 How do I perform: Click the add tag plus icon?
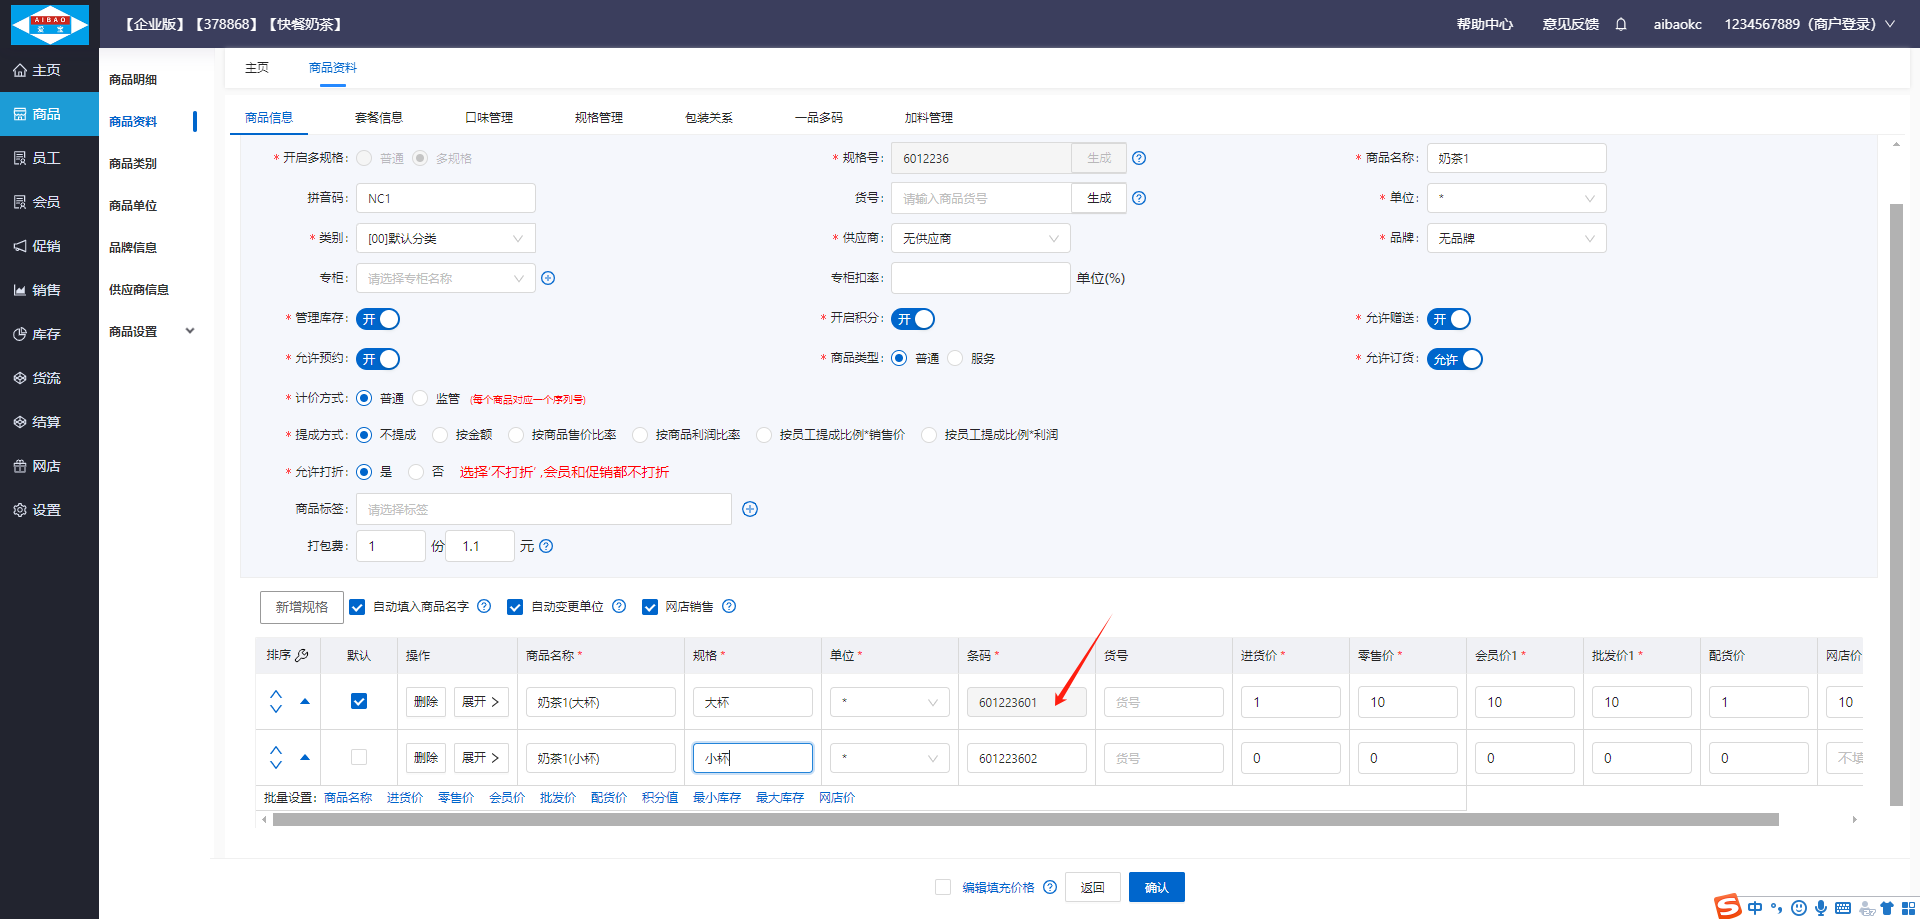click(750, 509)
